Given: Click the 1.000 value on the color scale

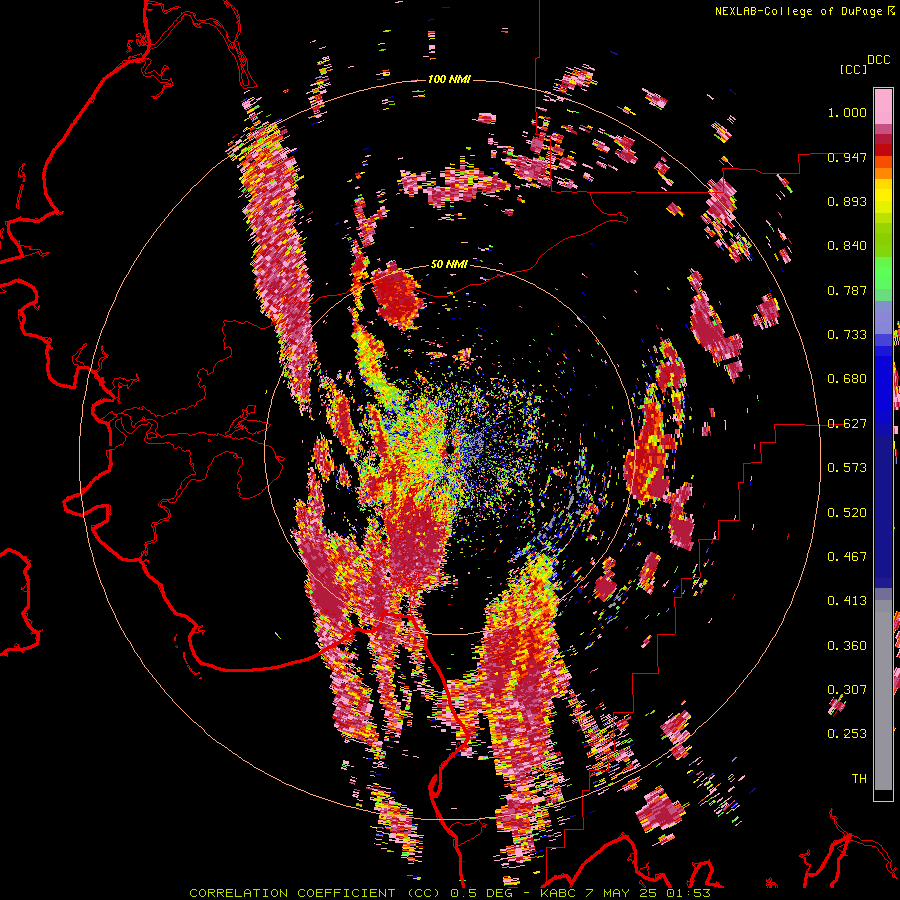Looking at the screenshot, I should [847, 112].
